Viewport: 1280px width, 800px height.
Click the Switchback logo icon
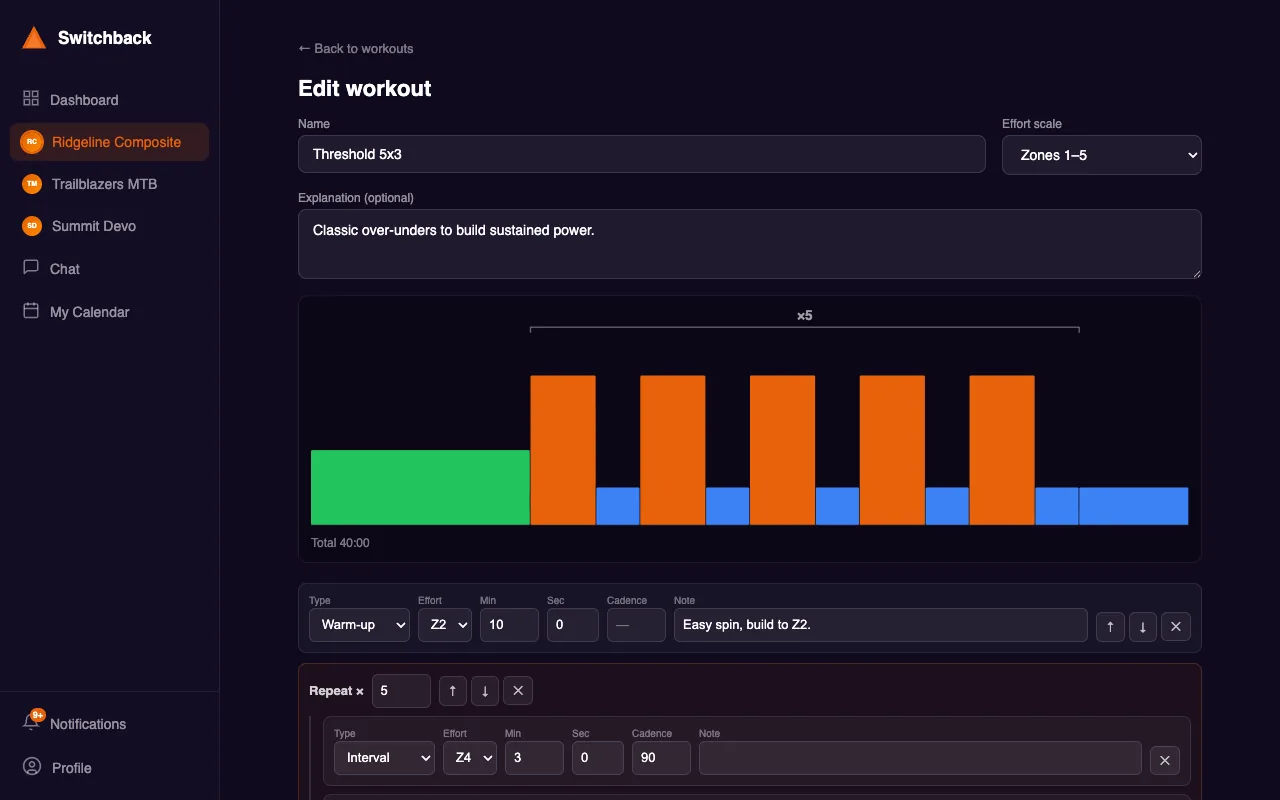tap(34, 38)
